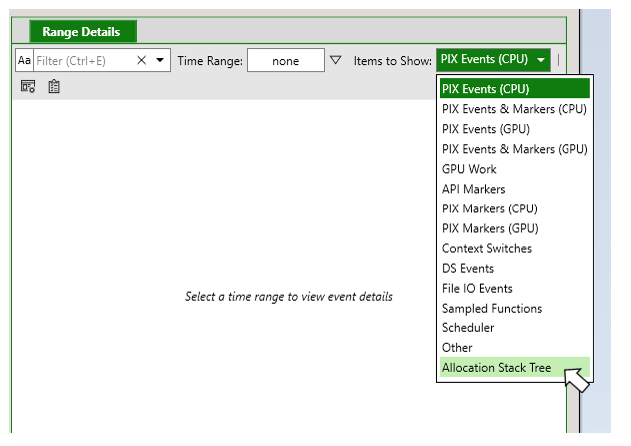631x446 pixels.
Task: Choose File IO Events entry
Action: tap(515, 288)
